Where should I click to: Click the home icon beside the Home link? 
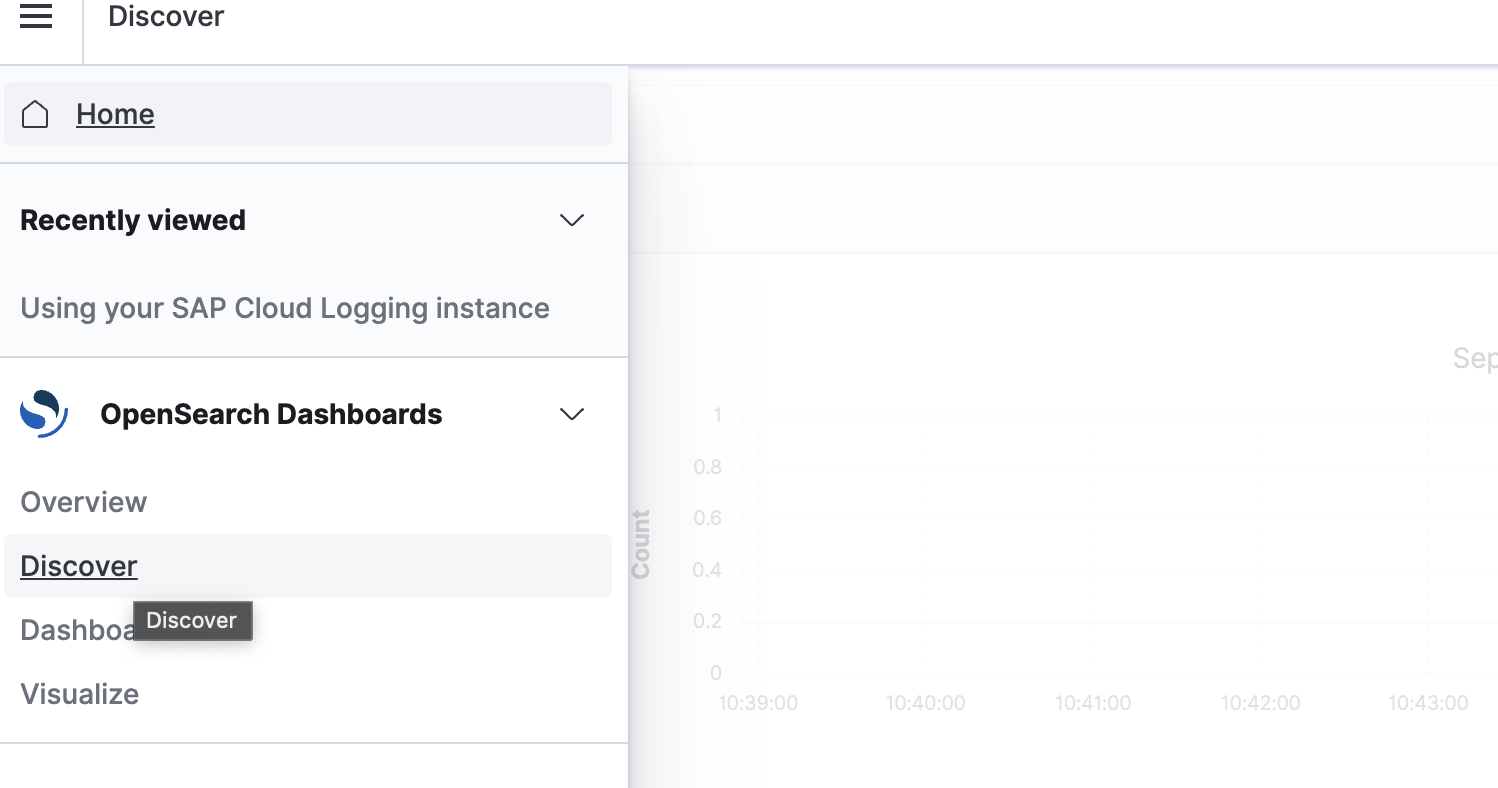[36, 114]
